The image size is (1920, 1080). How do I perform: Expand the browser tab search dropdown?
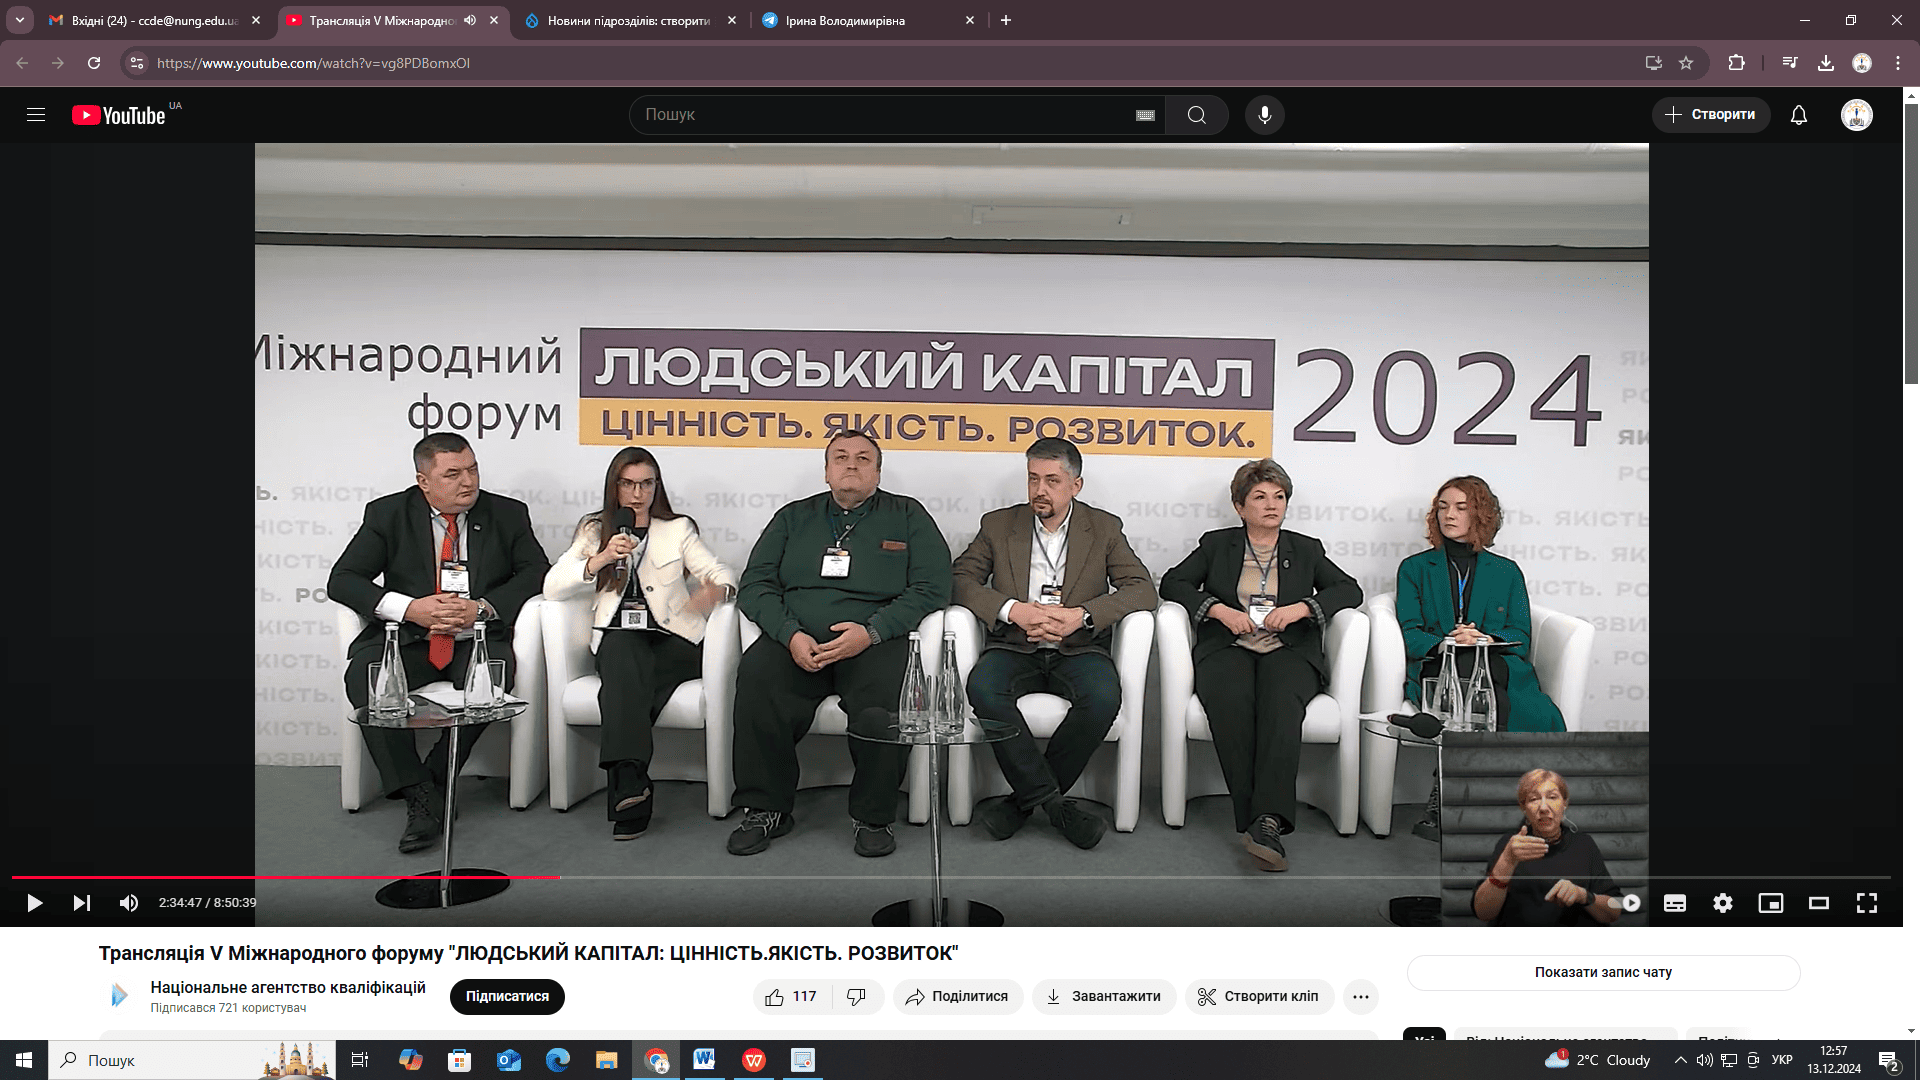click(19, 20)
